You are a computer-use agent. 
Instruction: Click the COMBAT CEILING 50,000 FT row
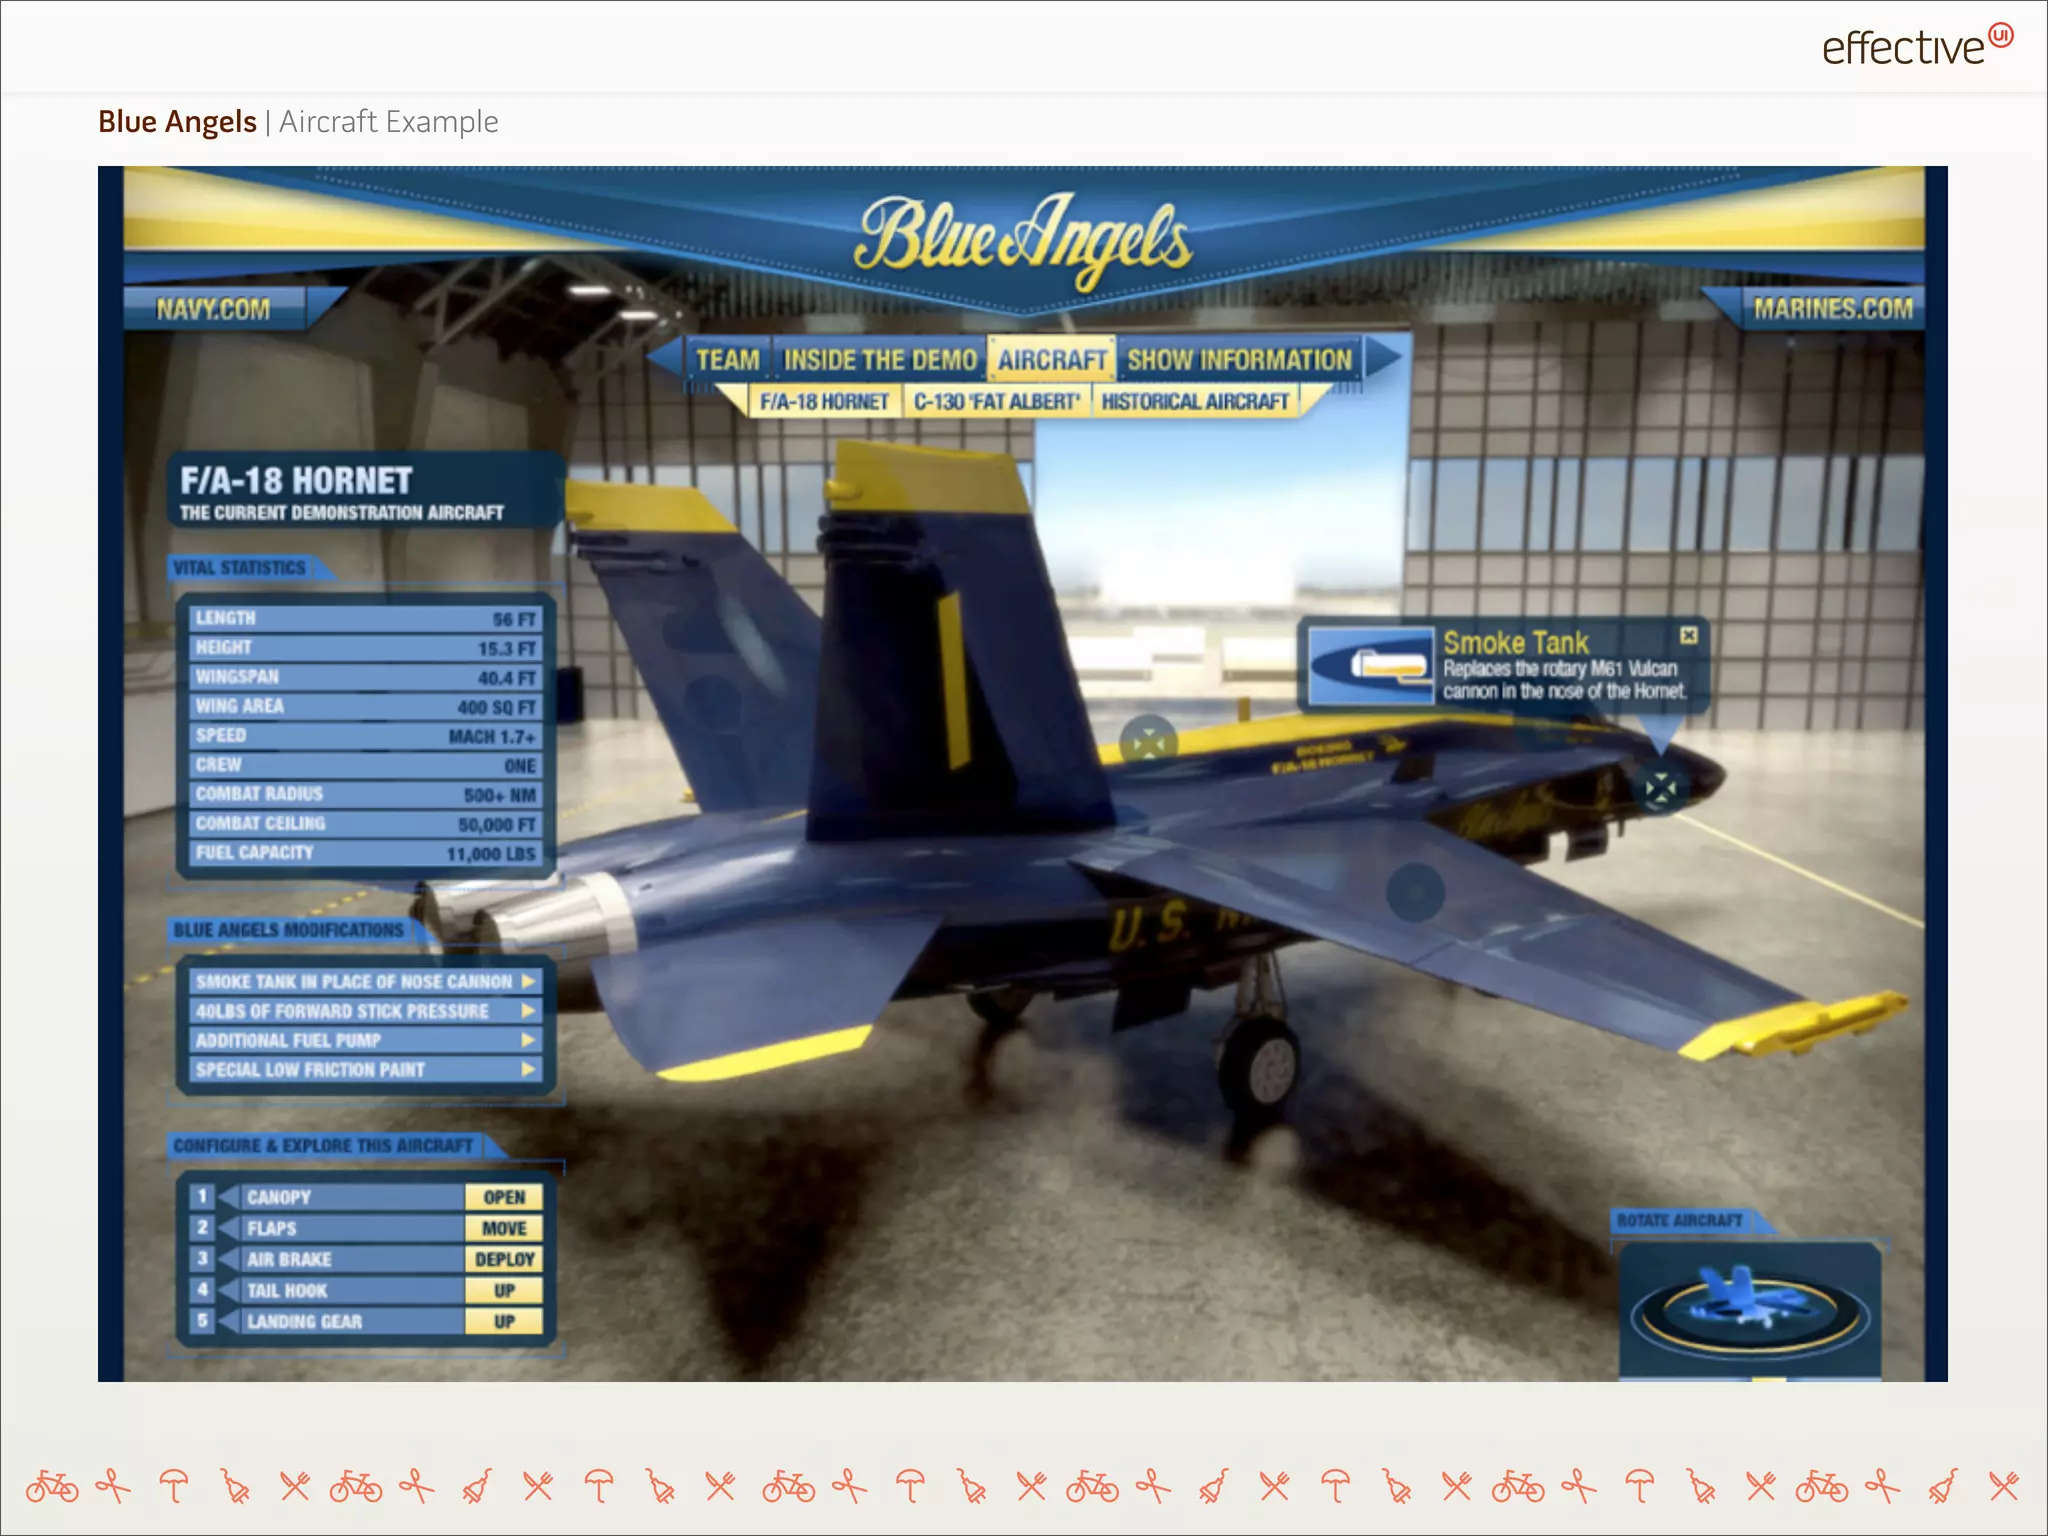pyautogui.click(x=365, y=824)
